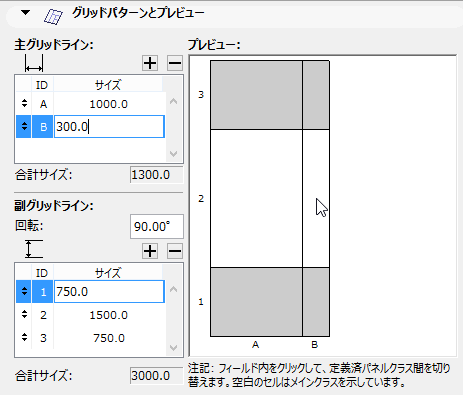Screen dimensions: 463x395
Task: Click scroll down arrow of secondary gridline list
Action: pos(174,348)
